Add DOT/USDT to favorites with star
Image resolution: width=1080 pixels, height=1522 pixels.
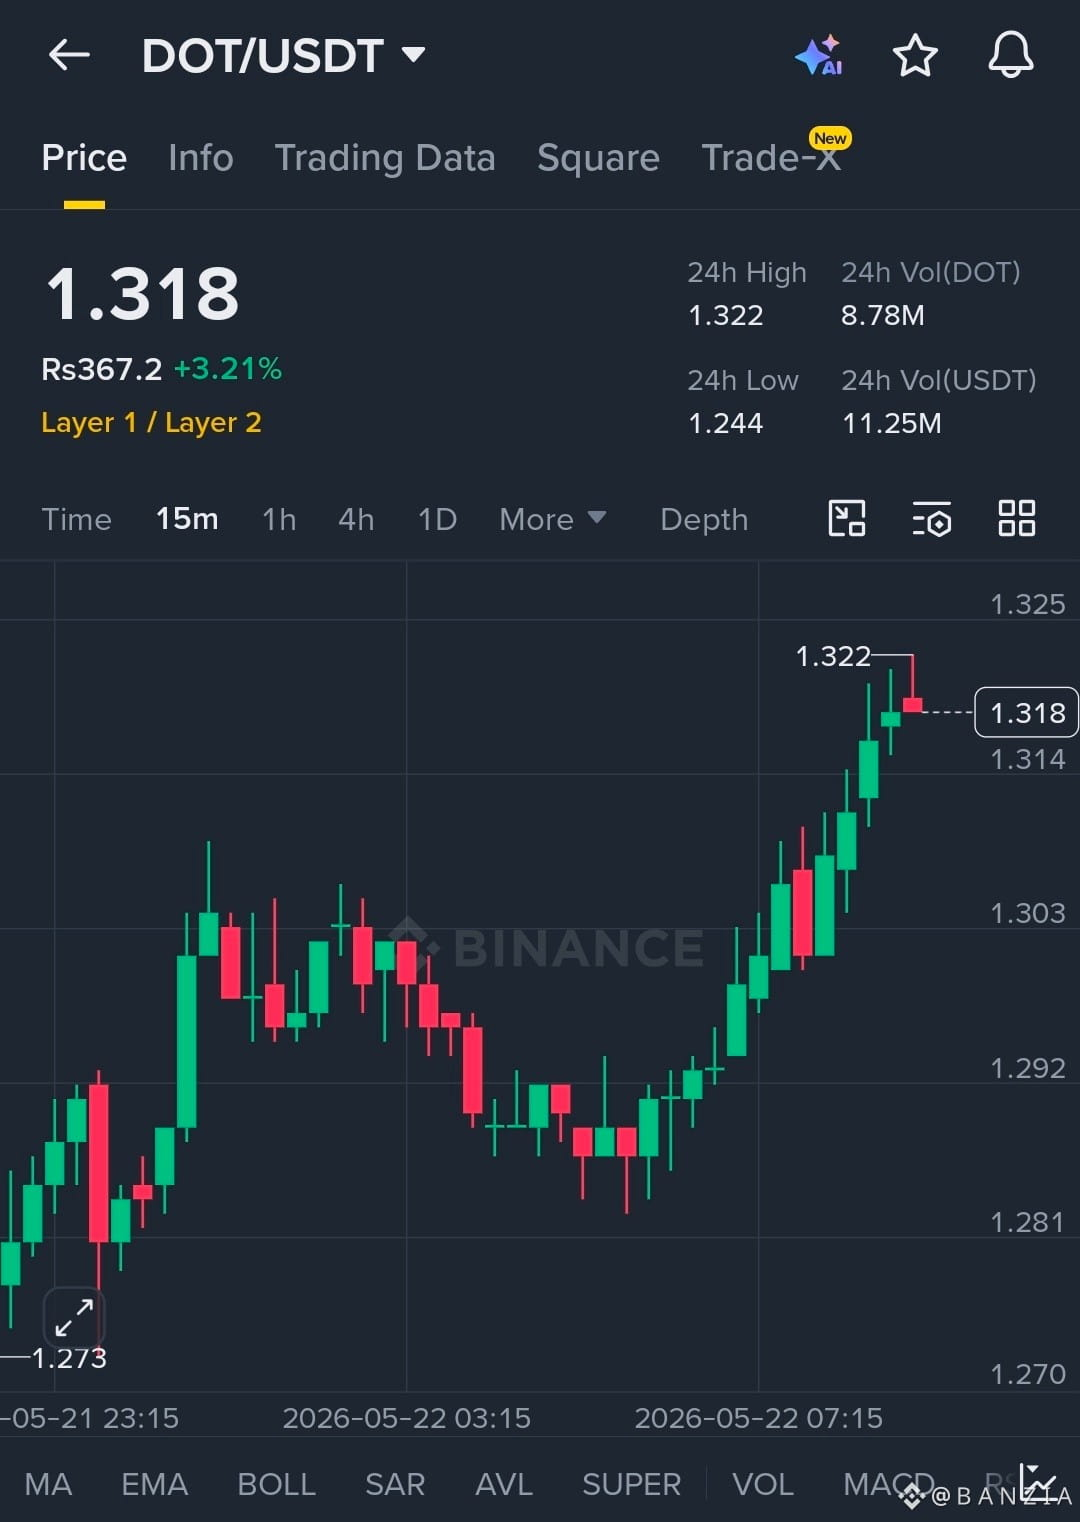point(915,55)
